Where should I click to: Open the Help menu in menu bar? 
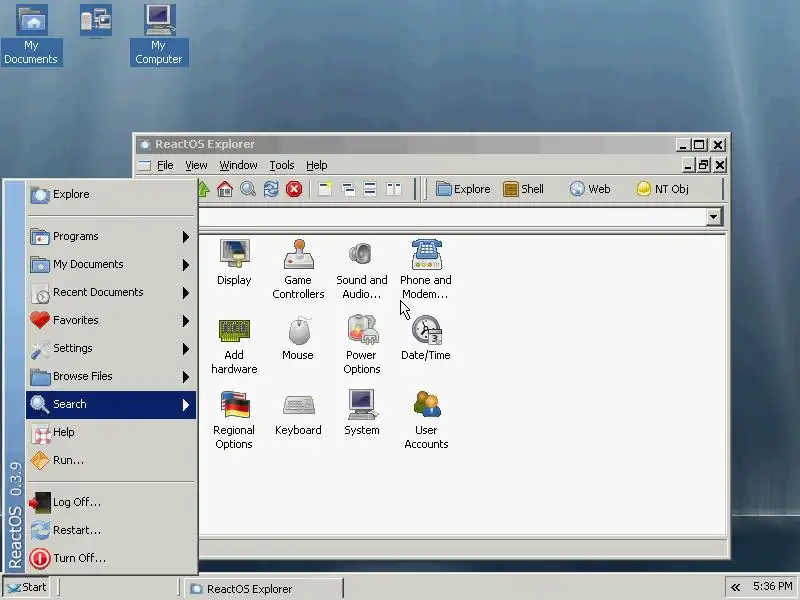point(316,165)
